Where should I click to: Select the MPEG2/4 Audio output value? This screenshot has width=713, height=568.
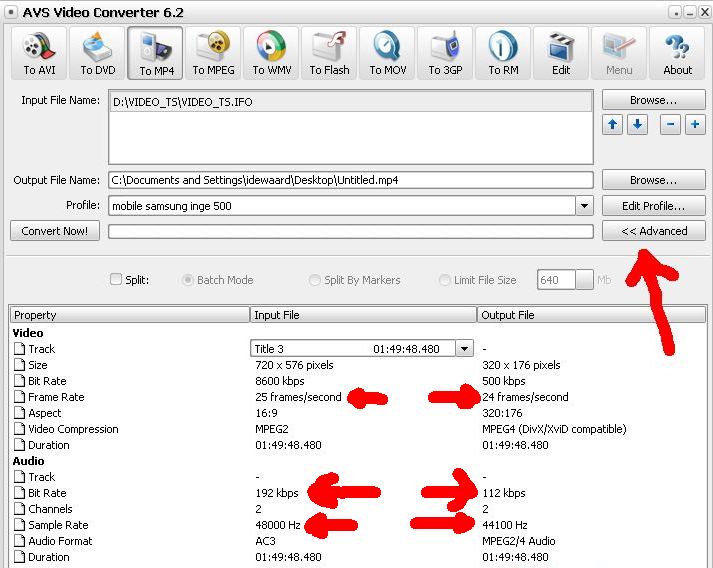point(518,541)
